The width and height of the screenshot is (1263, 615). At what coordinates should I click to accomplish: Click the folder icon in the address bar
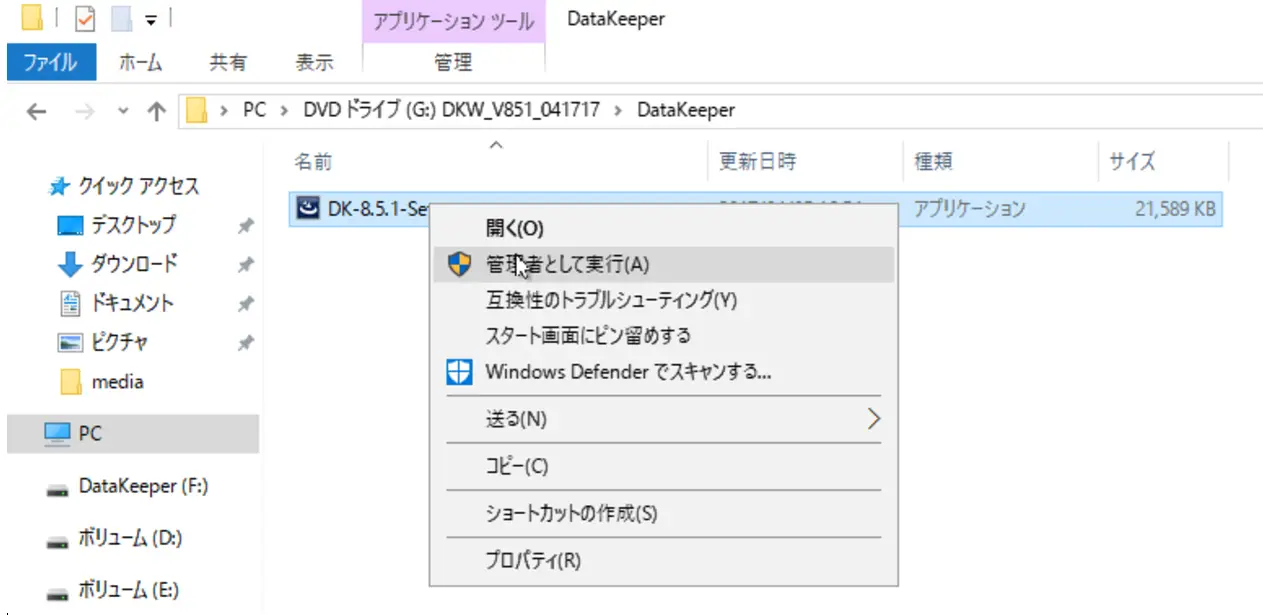click(197, 110)
